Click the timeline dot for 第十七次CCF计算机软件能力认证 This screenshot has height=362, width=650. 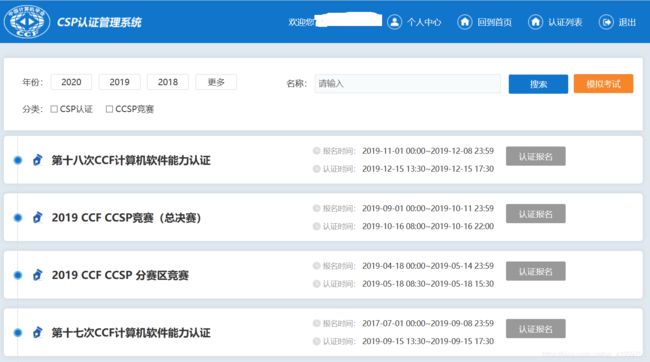tap(18, 333)
